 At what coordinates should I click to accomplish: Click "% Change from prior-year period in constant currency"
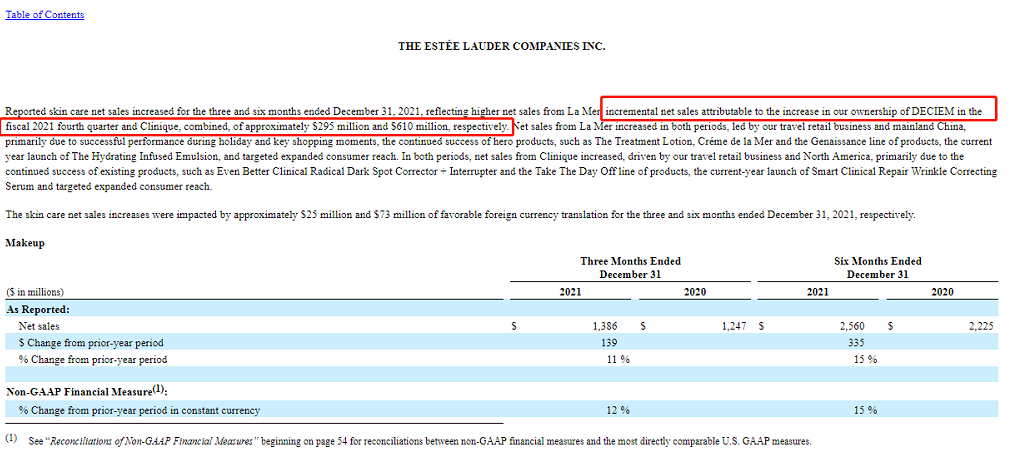point(140,410)
